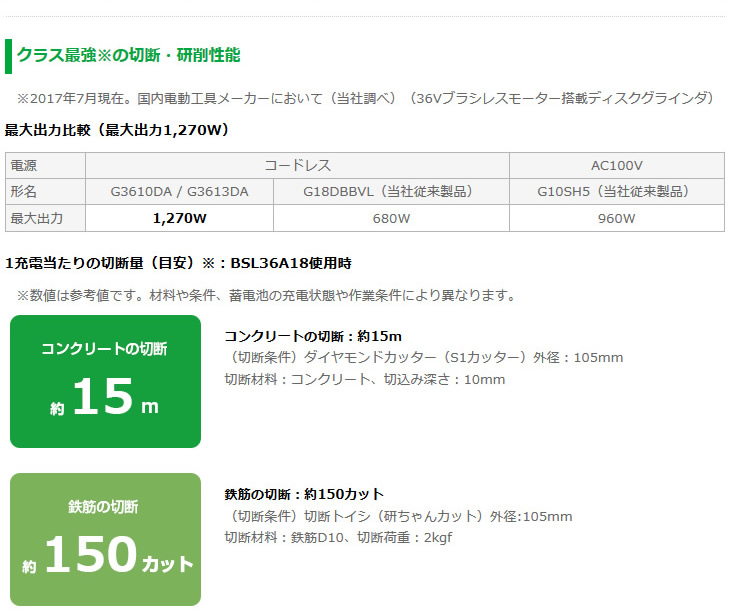Screen dimensions: 730x612
Task: Click the green コンクリートの切断 約15m badge
Action: [105, 381]
